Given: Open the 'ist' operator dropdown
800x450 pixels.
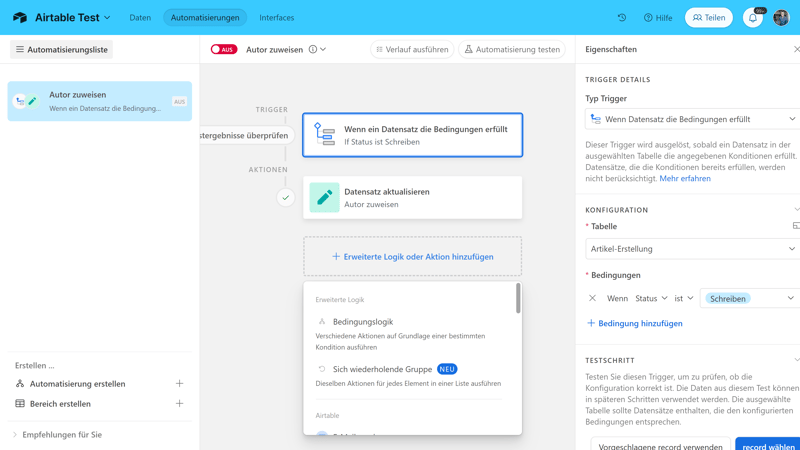Looking at the screenshot, I should pos(684,298).
